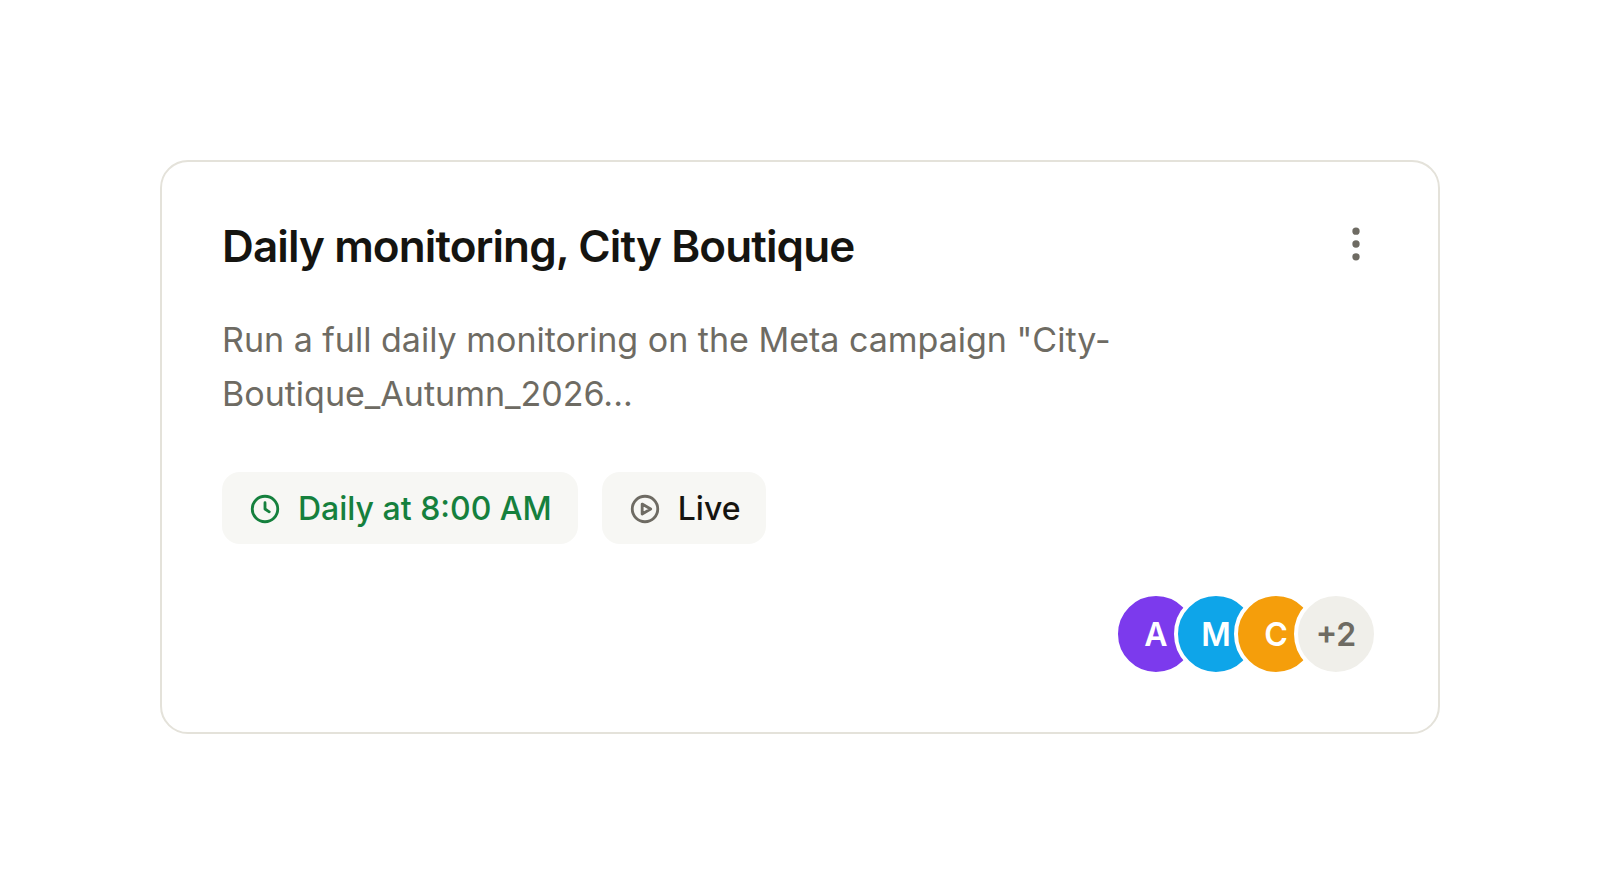
Task: Open the three-dot more options menu
Action: pos(1355,244)
